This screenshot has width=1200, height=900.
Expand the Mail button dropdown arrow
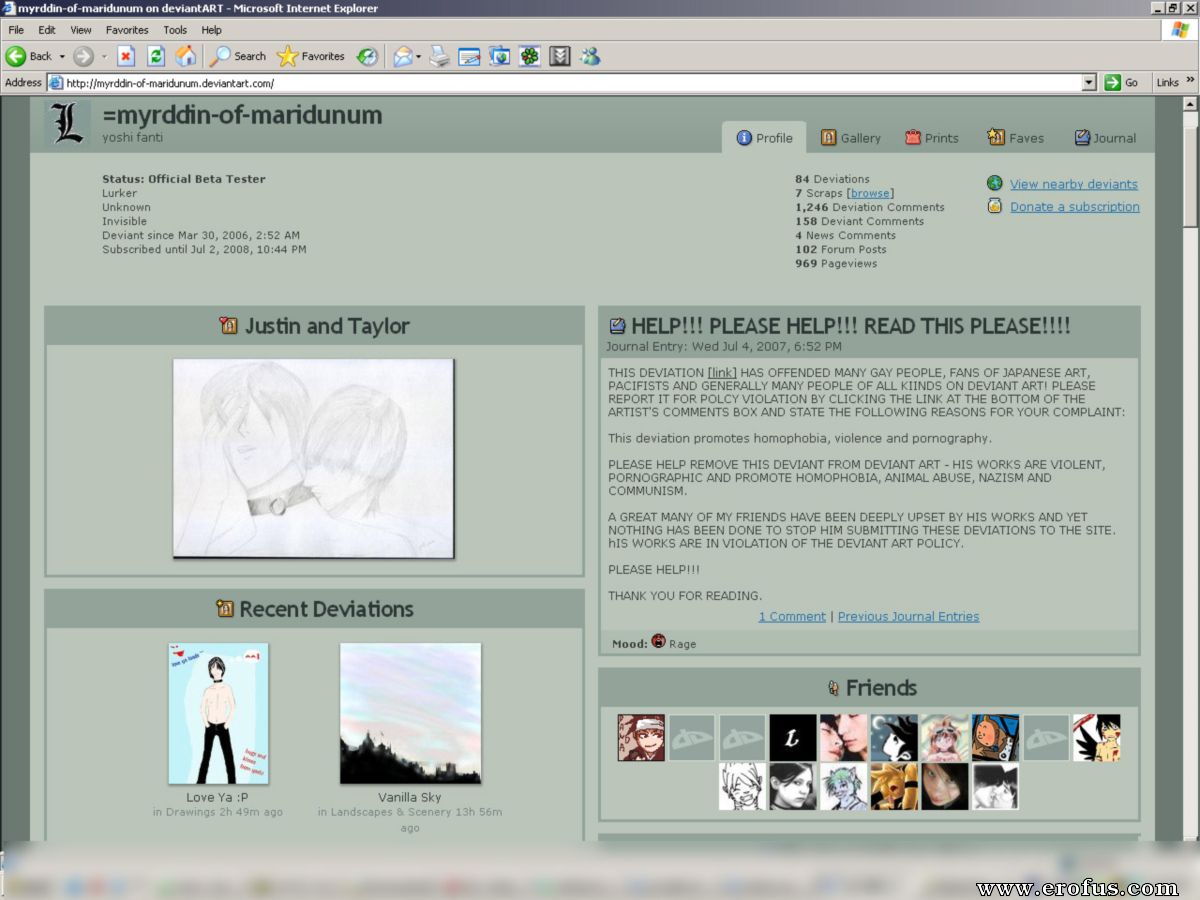click(x=418, y=57)
